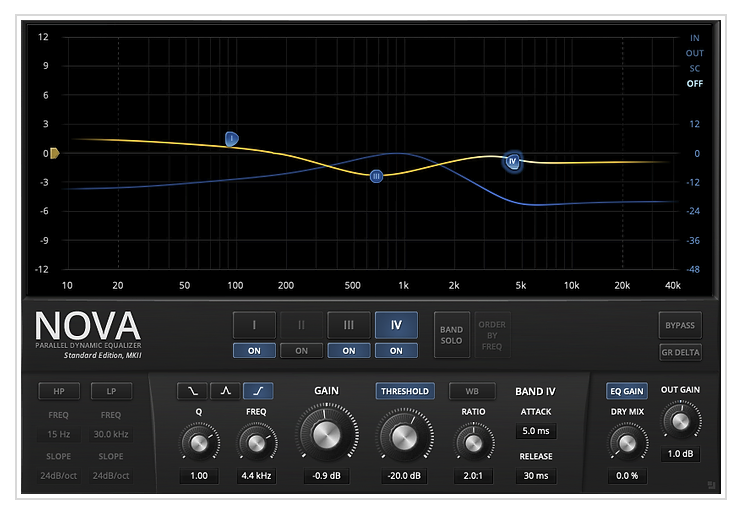Click the frequency value field 4.4 kHz
Image resolution: width=730 pixels, height=512 pixels.
click(257, 476)
